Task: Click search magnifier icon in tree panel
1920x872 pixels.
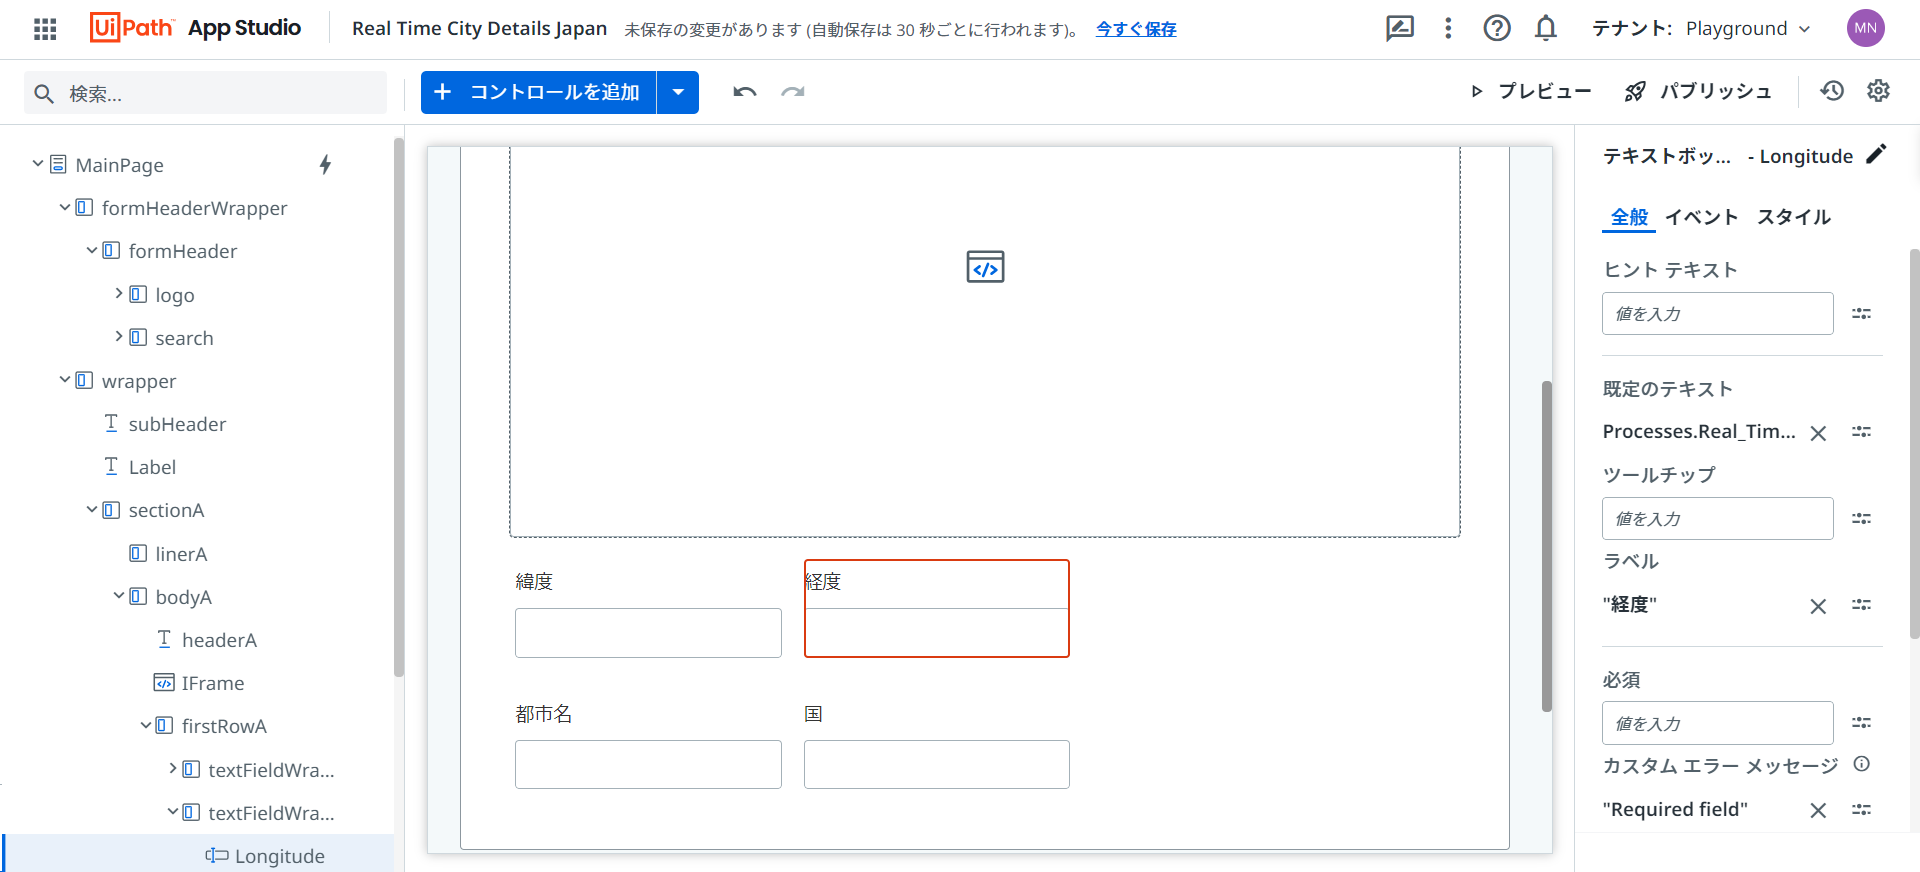Action: (44, 94)
